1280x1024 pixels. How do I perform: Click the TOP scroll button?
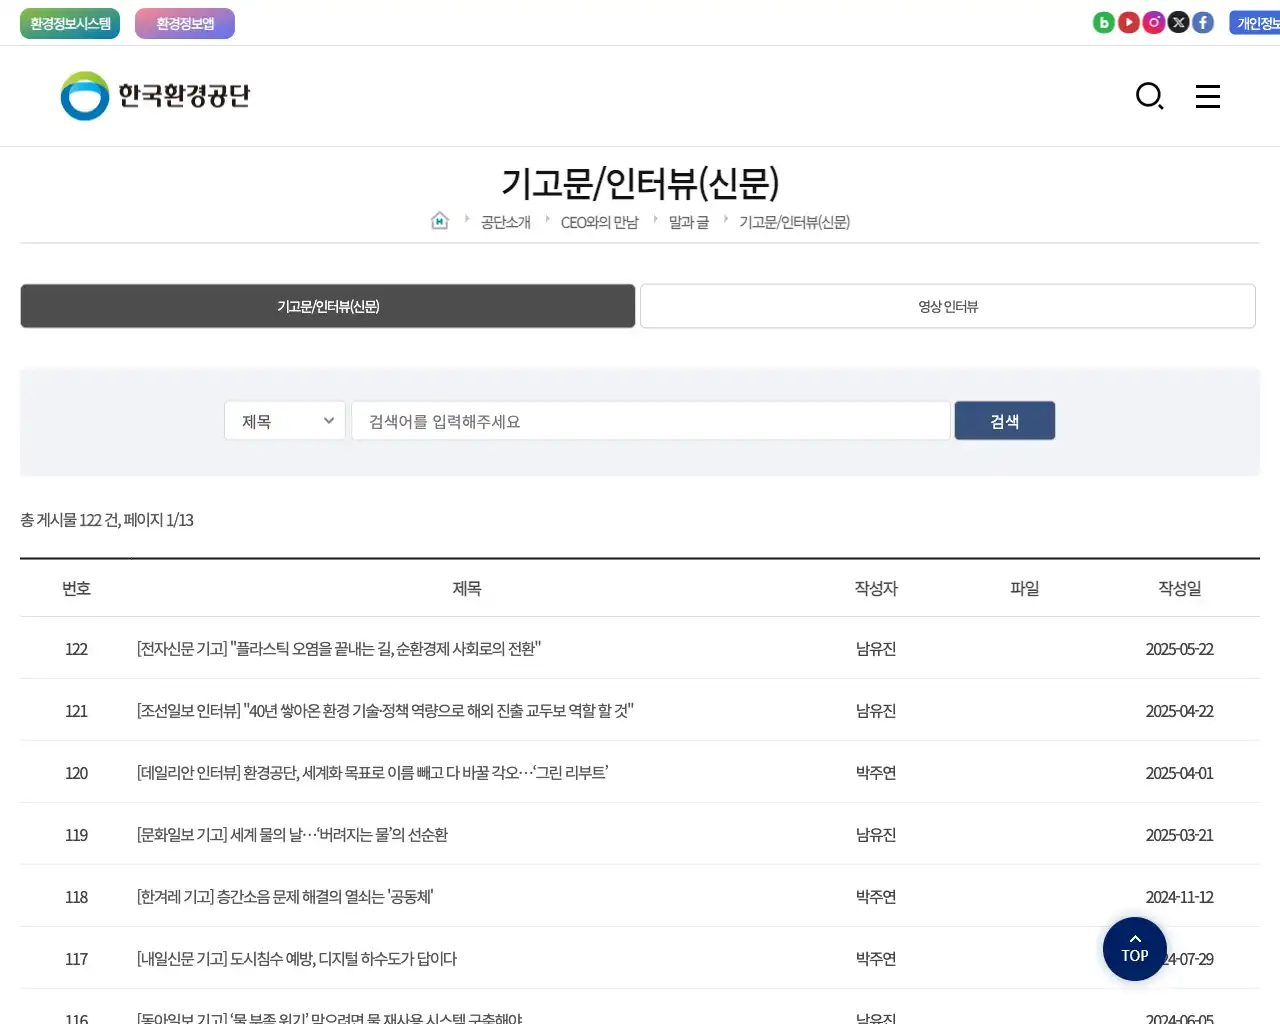click(1133, 948)
